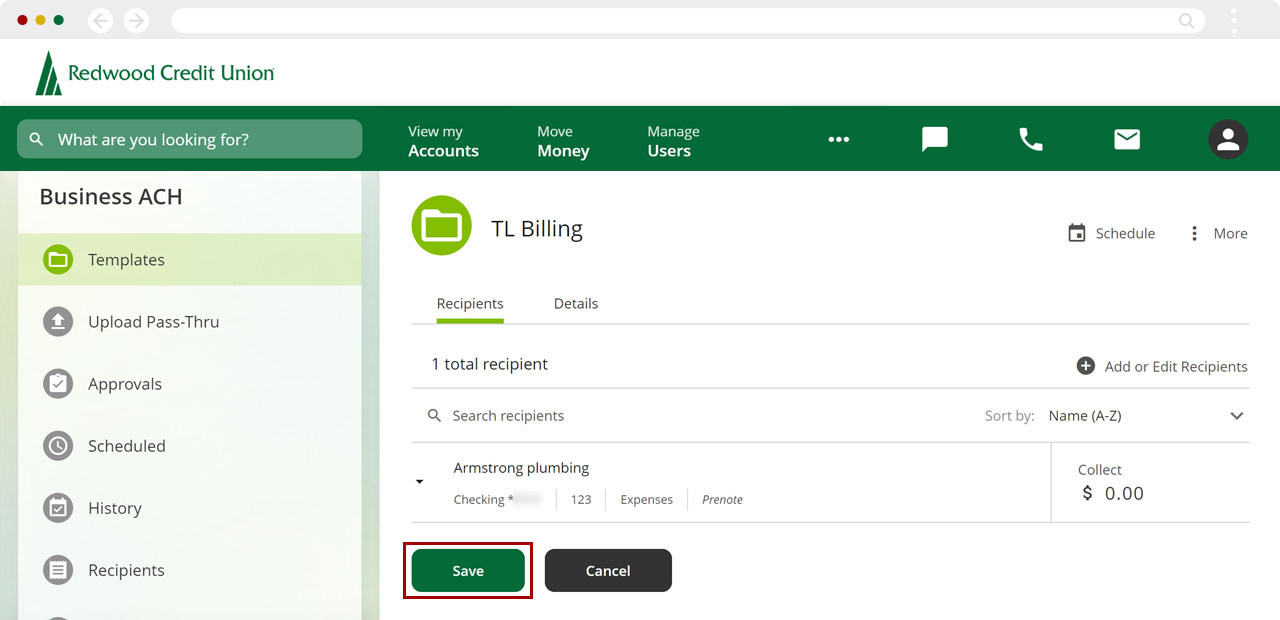Viewport: 1280px width, 620px height.
Task: Switch to the Details tab
Action: click(x=576, y=303)
